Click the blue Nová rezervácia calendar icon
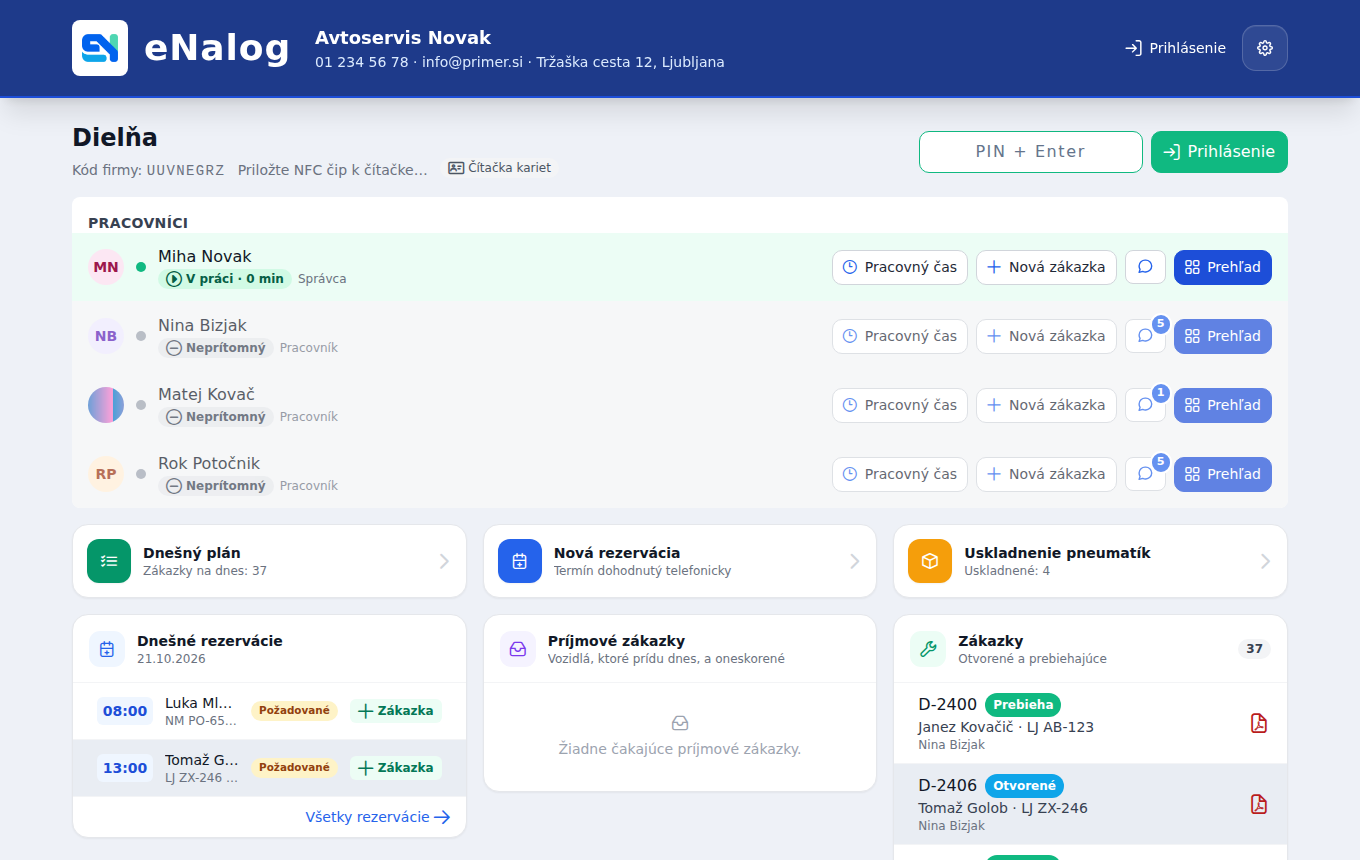 click(520, 561)
